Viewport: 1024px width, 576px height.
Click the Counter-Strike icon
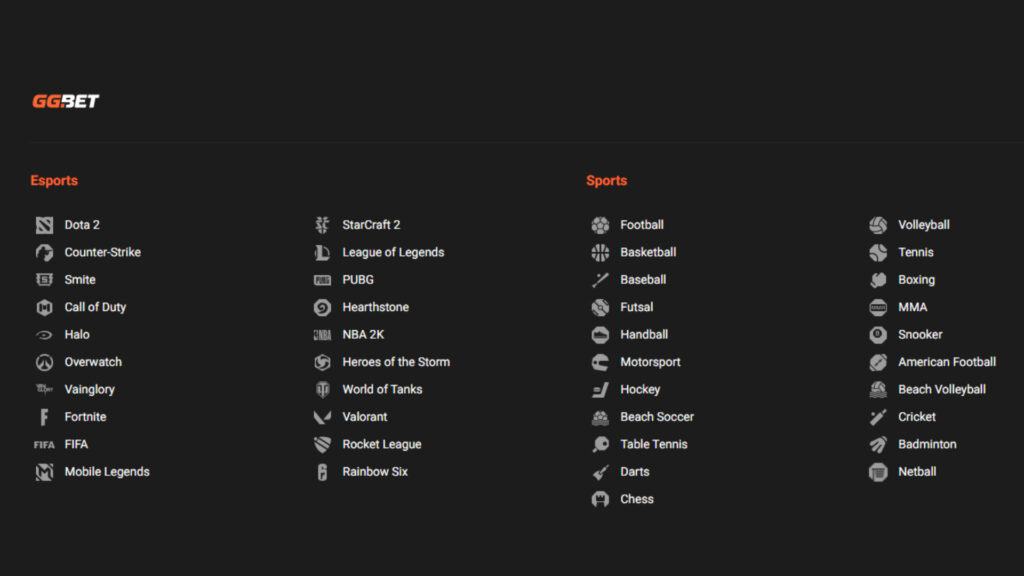point(44,253)
